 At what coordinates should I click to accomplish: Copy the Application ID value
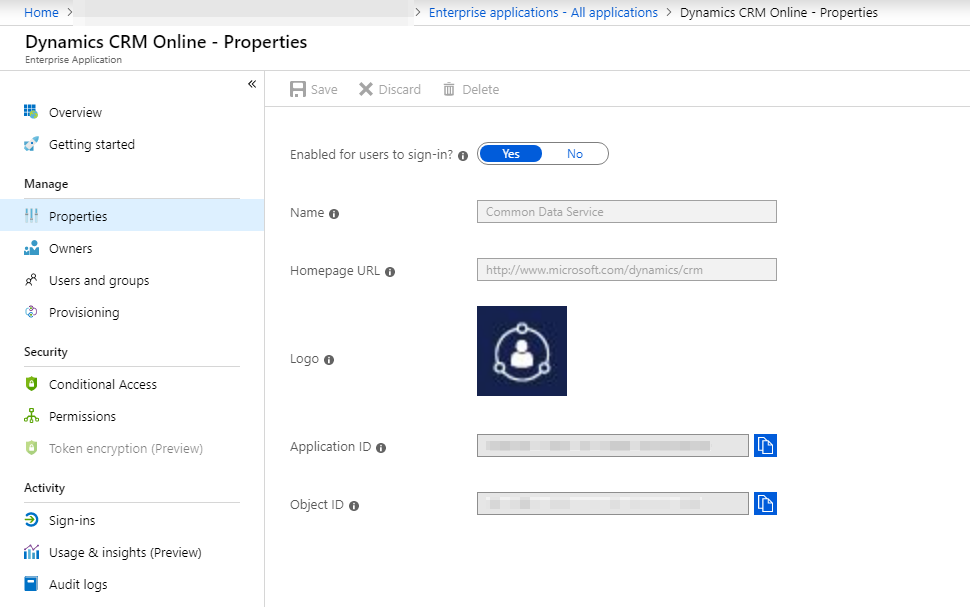point(765,445)
